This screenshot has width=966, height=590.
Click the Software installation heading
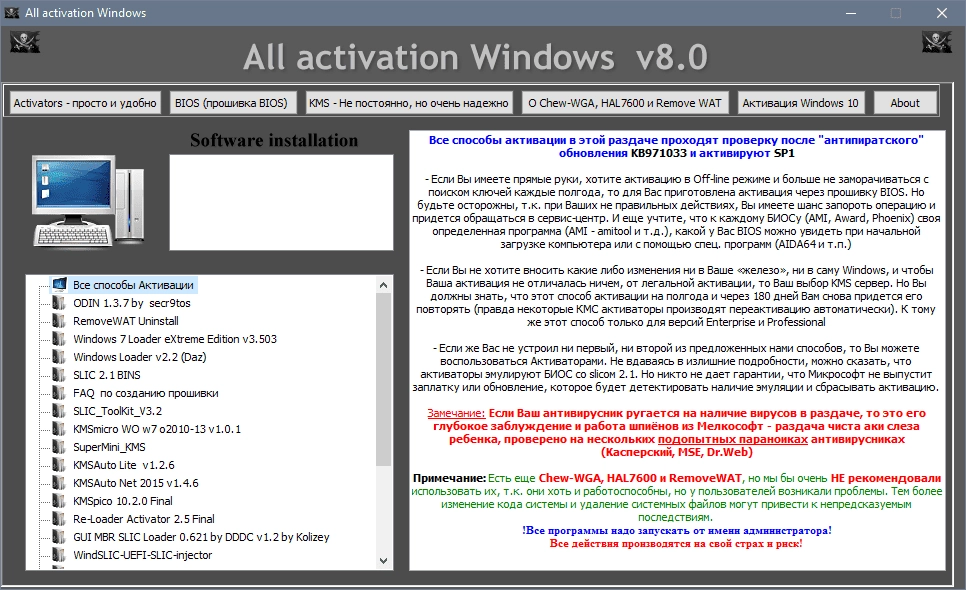[x=274, y=140]
